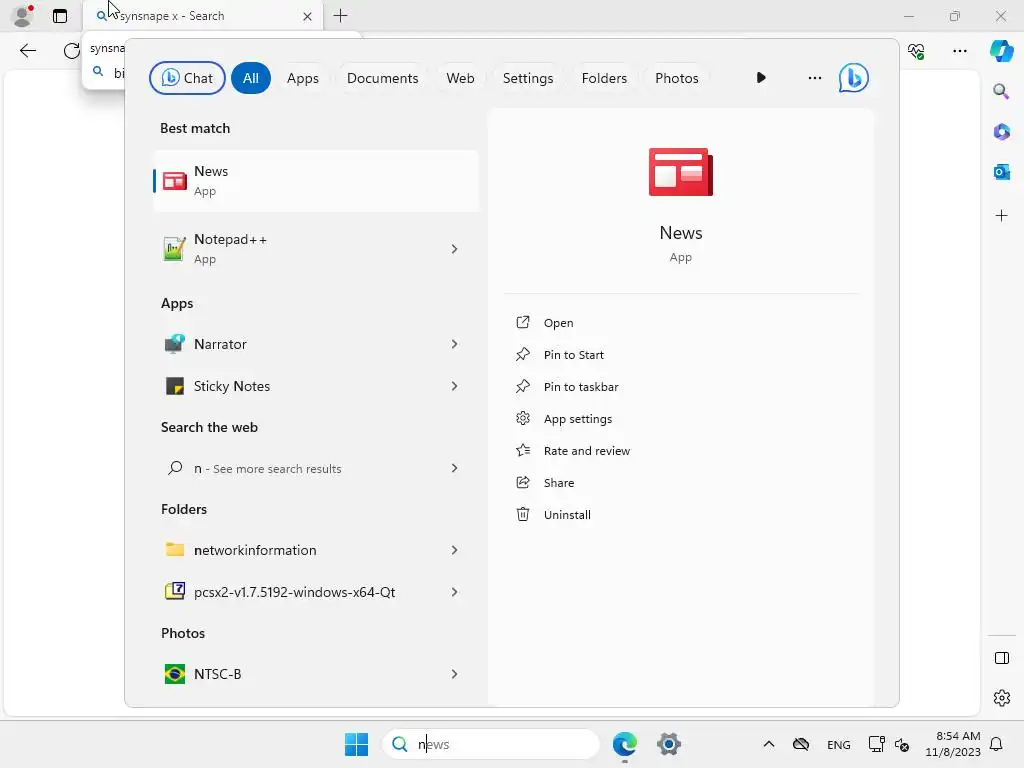Click the muted volume tray icon

click(x=902, y=744)
